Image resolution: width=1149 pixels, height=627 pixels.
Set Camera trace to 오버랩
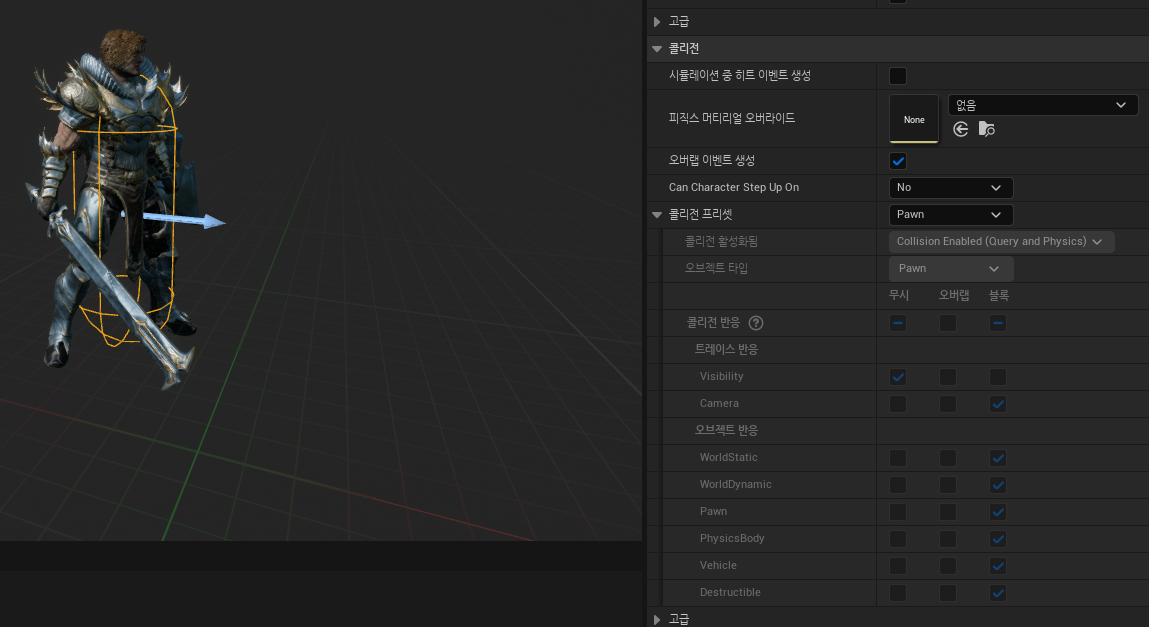pos(947,404)
